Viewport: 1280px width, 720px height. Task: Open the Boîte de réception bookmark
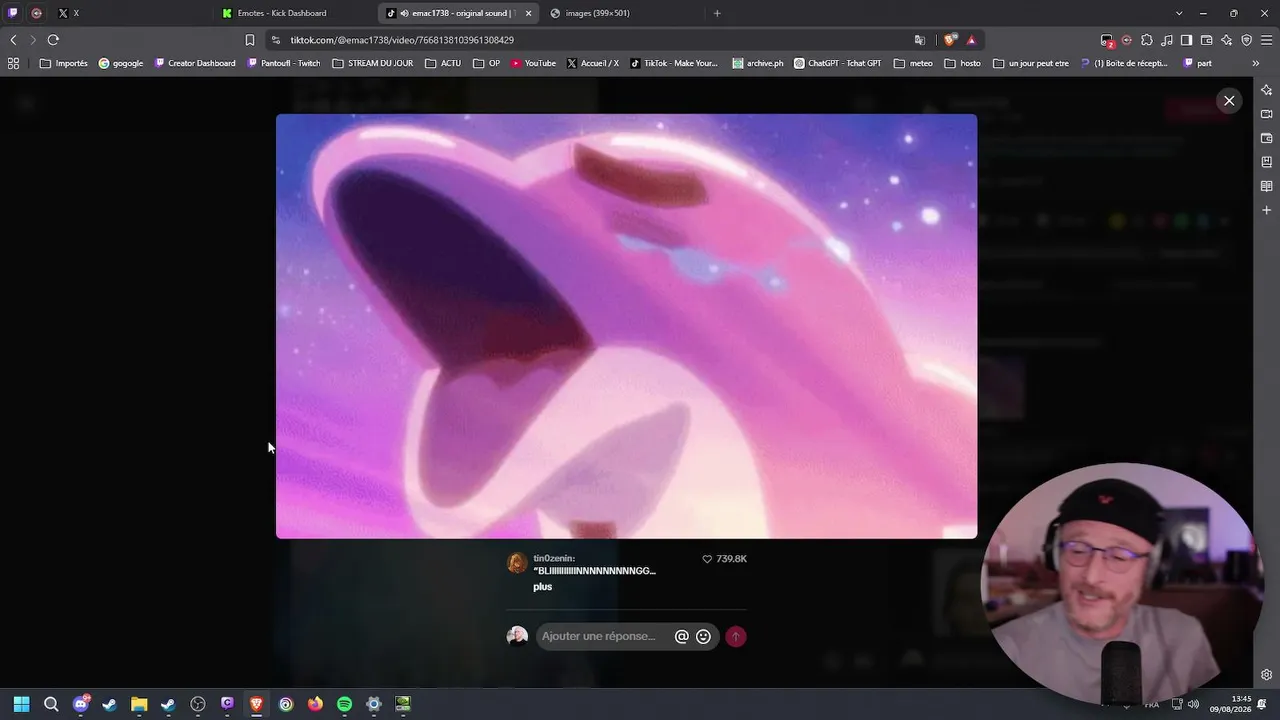(1125, 63)
